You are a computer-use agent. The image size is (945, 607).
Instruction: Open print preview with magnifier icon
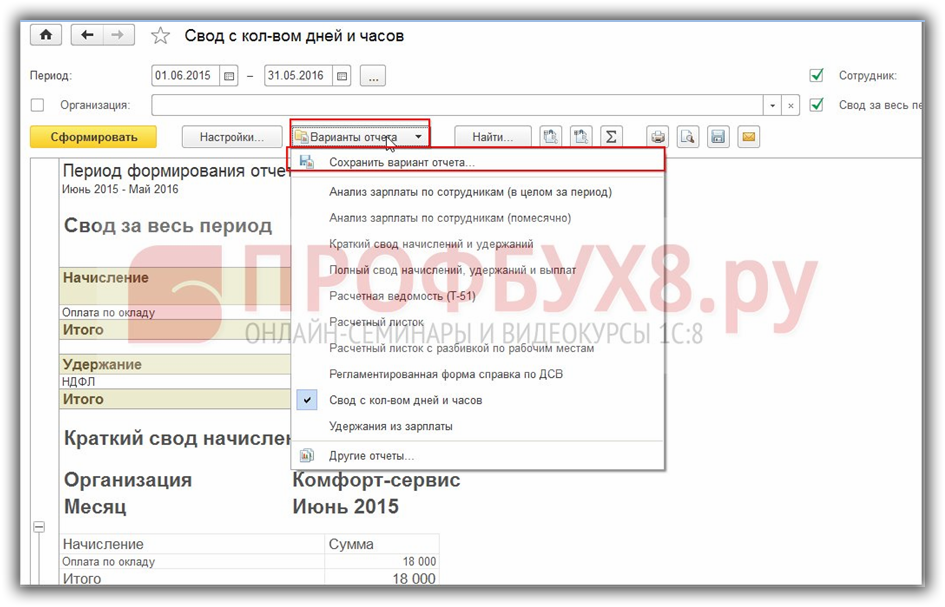687,137
